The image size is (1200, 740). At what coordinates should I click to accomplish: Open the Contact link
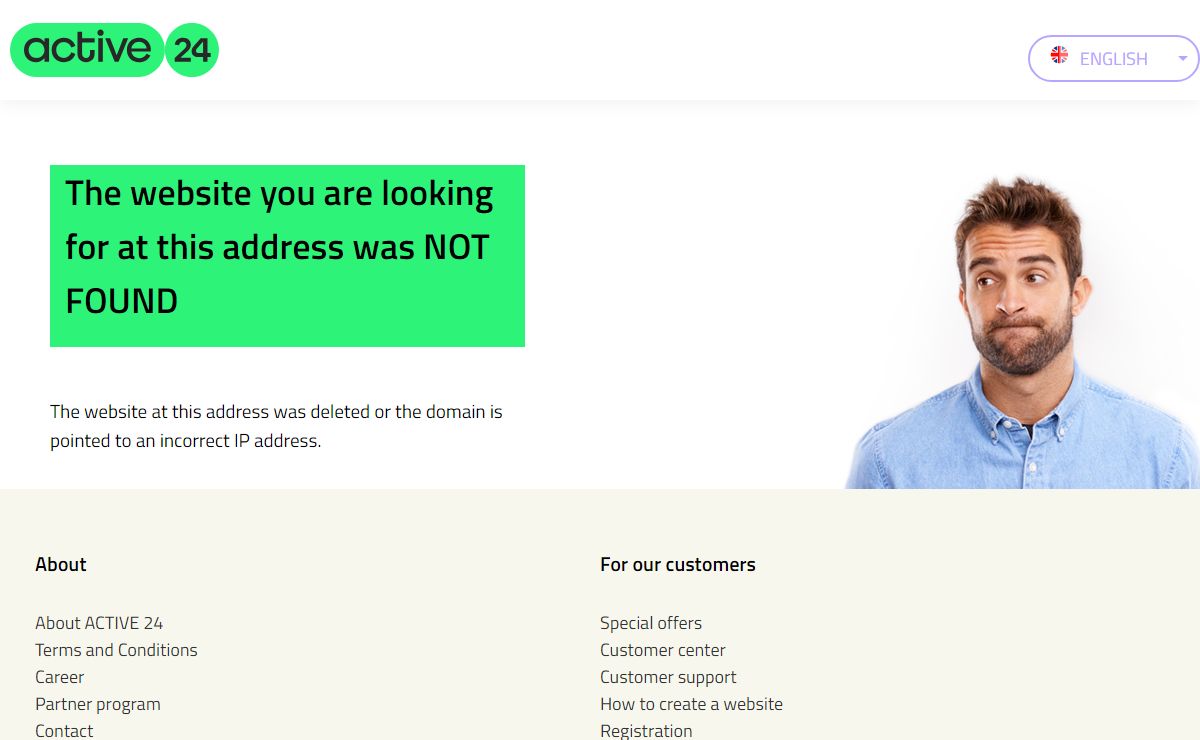click(x=64, y=730)
